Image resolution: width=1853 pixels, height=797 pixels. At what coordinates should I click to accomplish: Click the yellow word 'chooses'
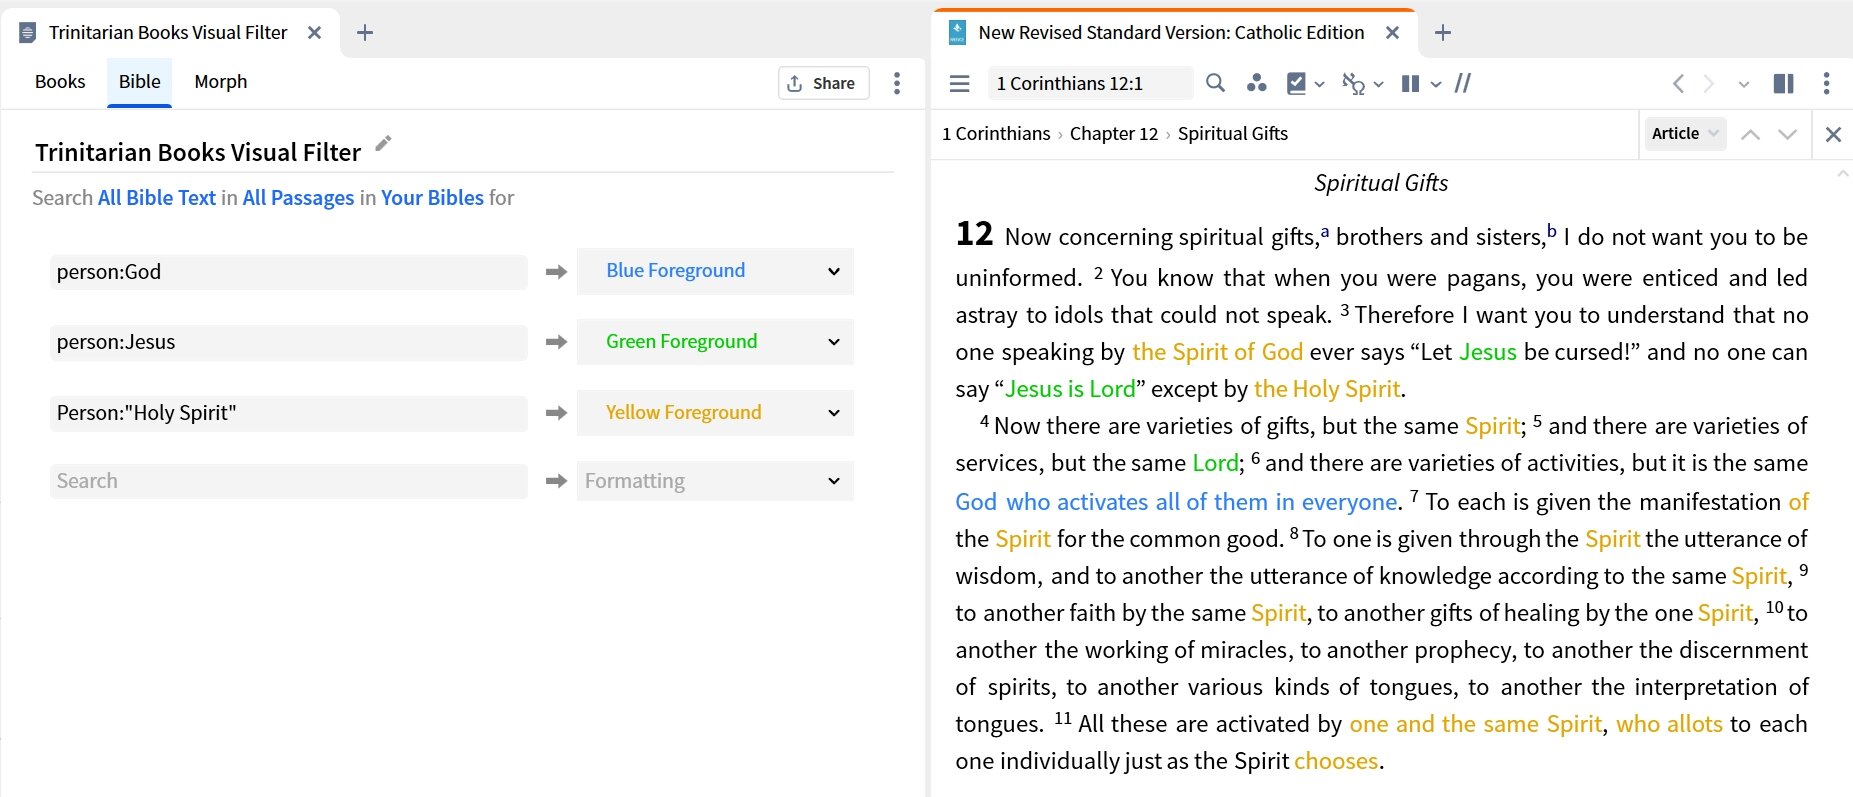1336,761
